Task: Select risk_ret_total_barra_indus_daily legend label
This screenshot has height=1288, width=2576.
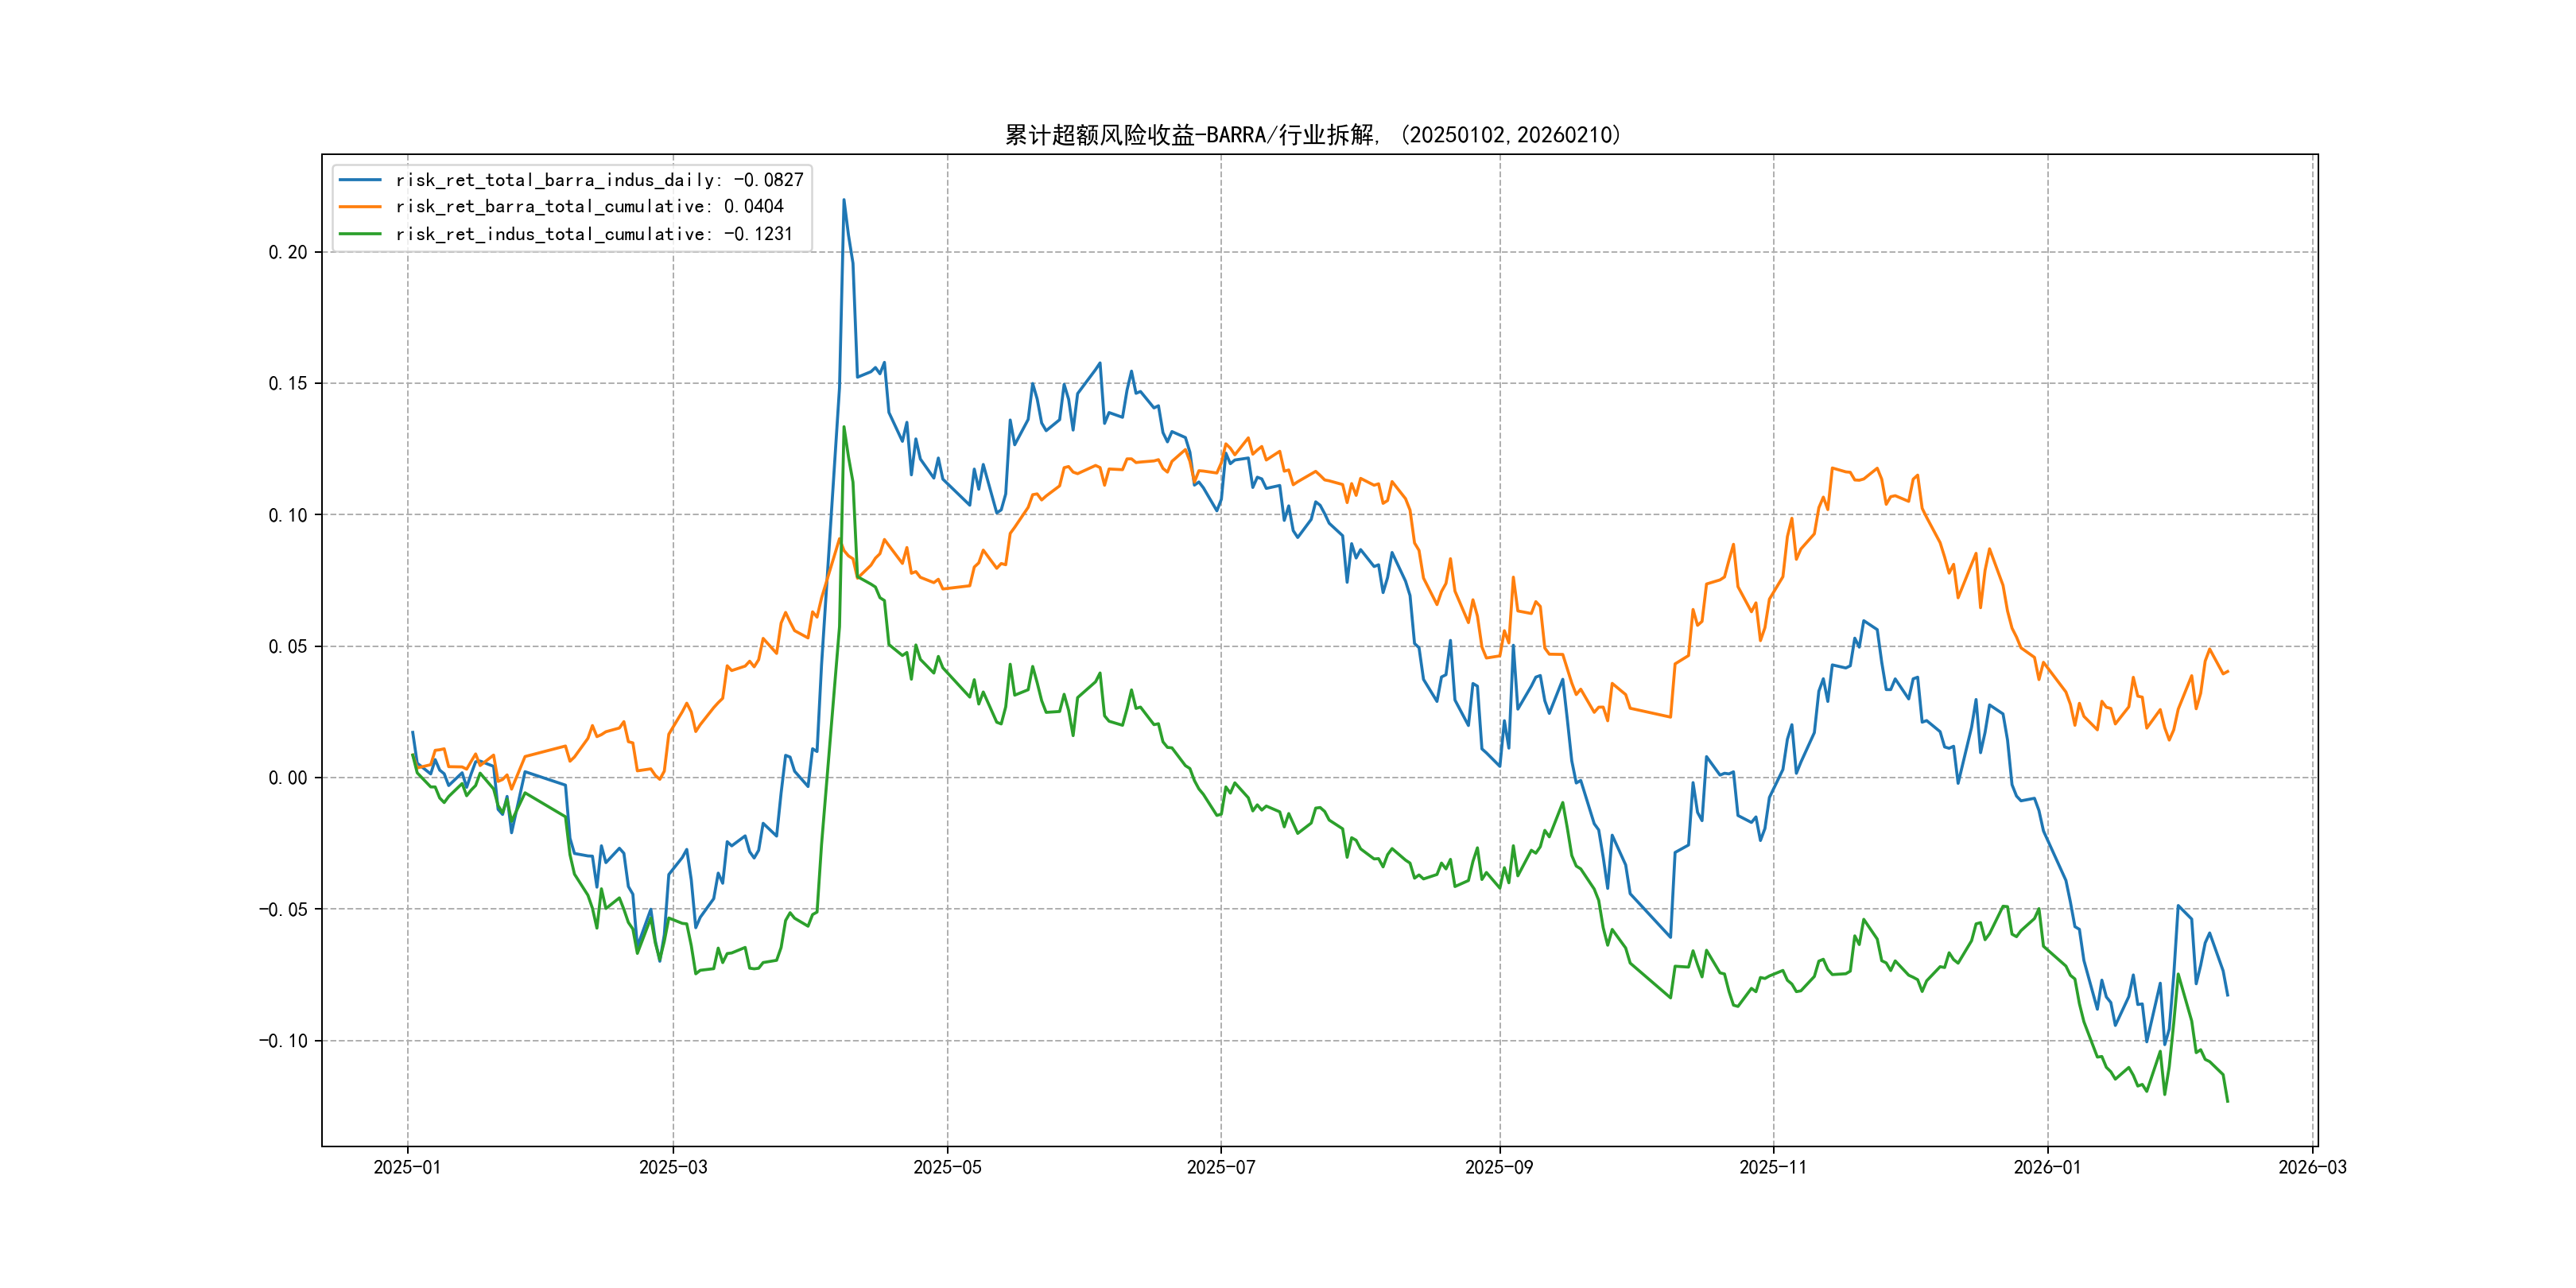Action: pyautogui.click(x=599, y=180)
